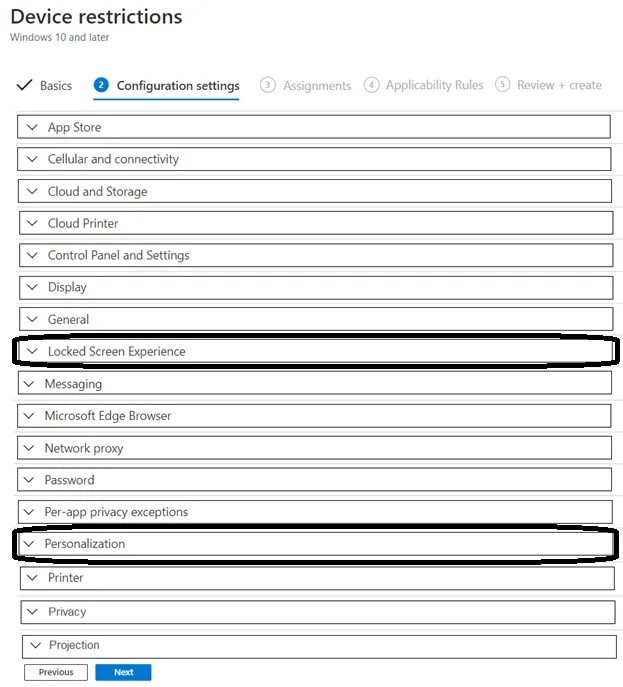Image resolution: width=623 pixels, height=687 pixels.
Task: Open the Password section
Action: tap(314, 480)
